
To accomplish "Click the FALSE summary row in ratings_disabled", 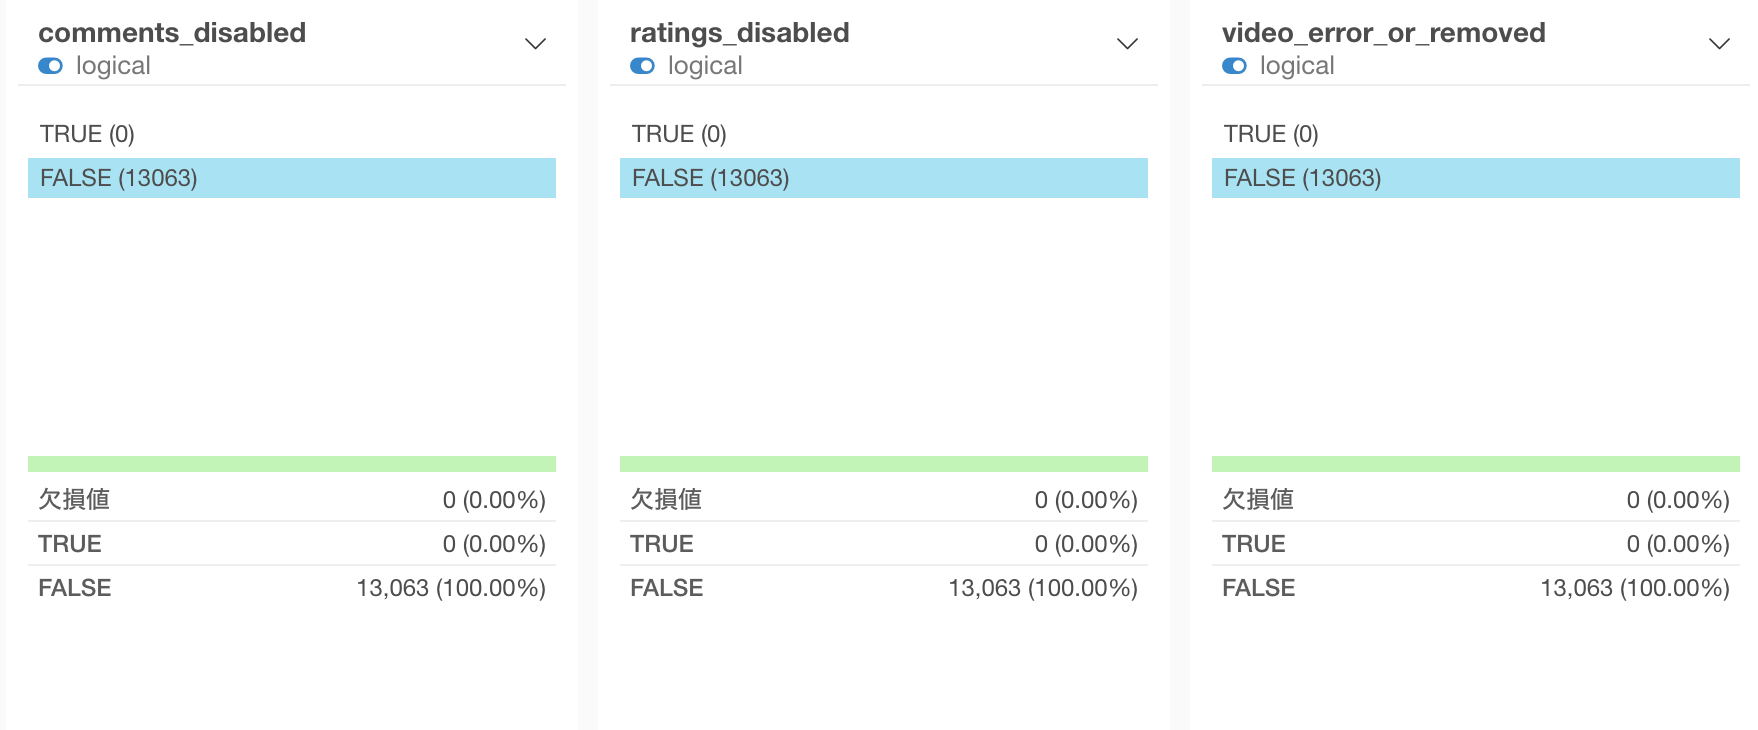I will (x=884, y=588).
